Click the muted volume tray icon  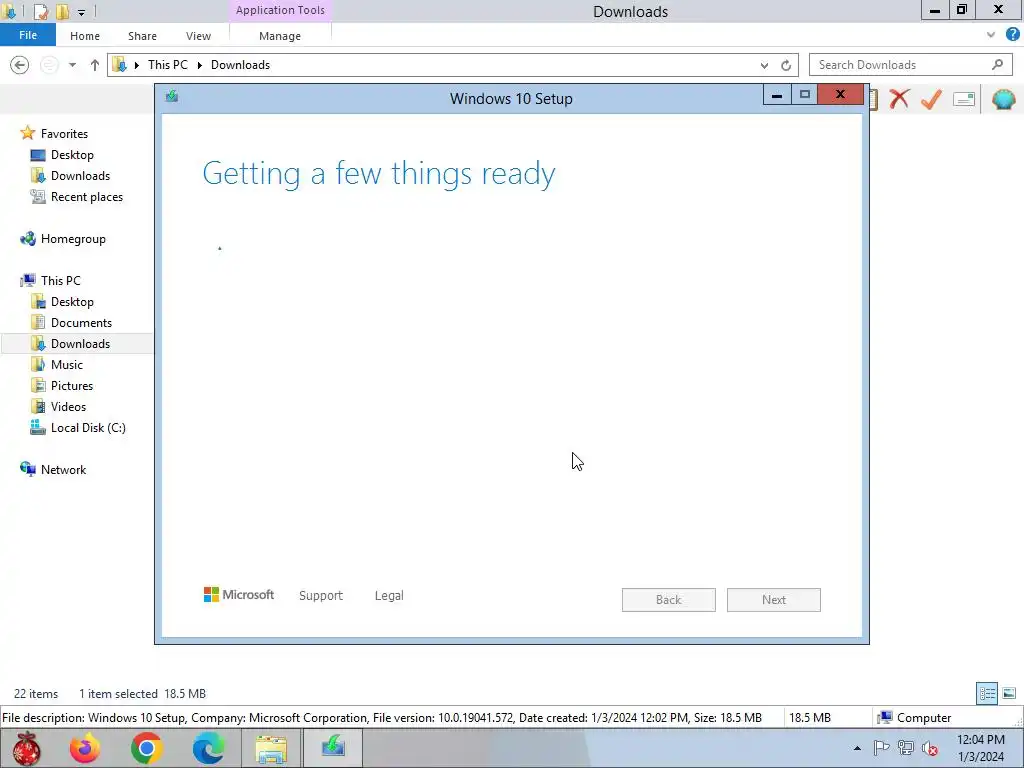(x=930, y=748)
